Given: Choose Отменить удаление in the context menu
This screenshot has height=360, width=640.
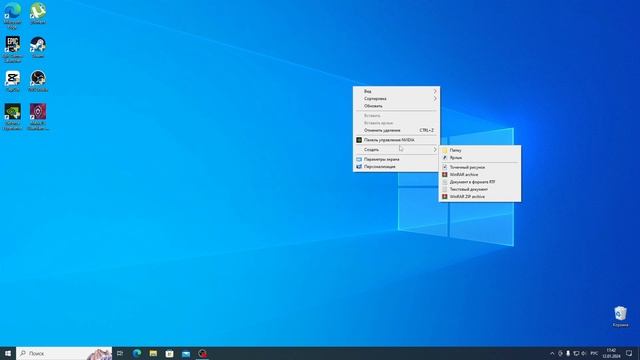Looking at the screenshot, I should 396,130.
